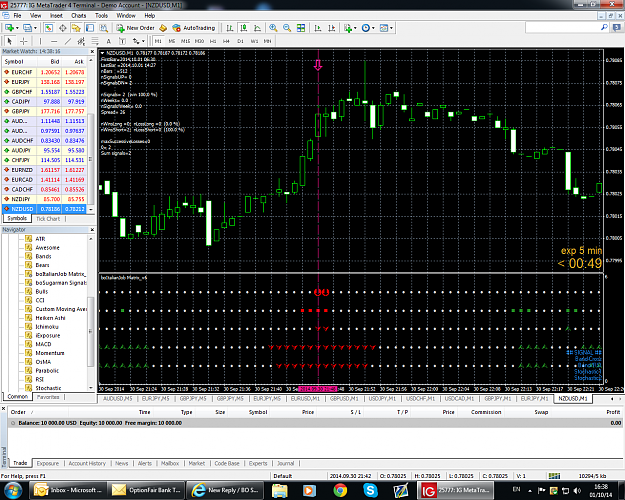Open the Periods clock icon

coord(366,28)
